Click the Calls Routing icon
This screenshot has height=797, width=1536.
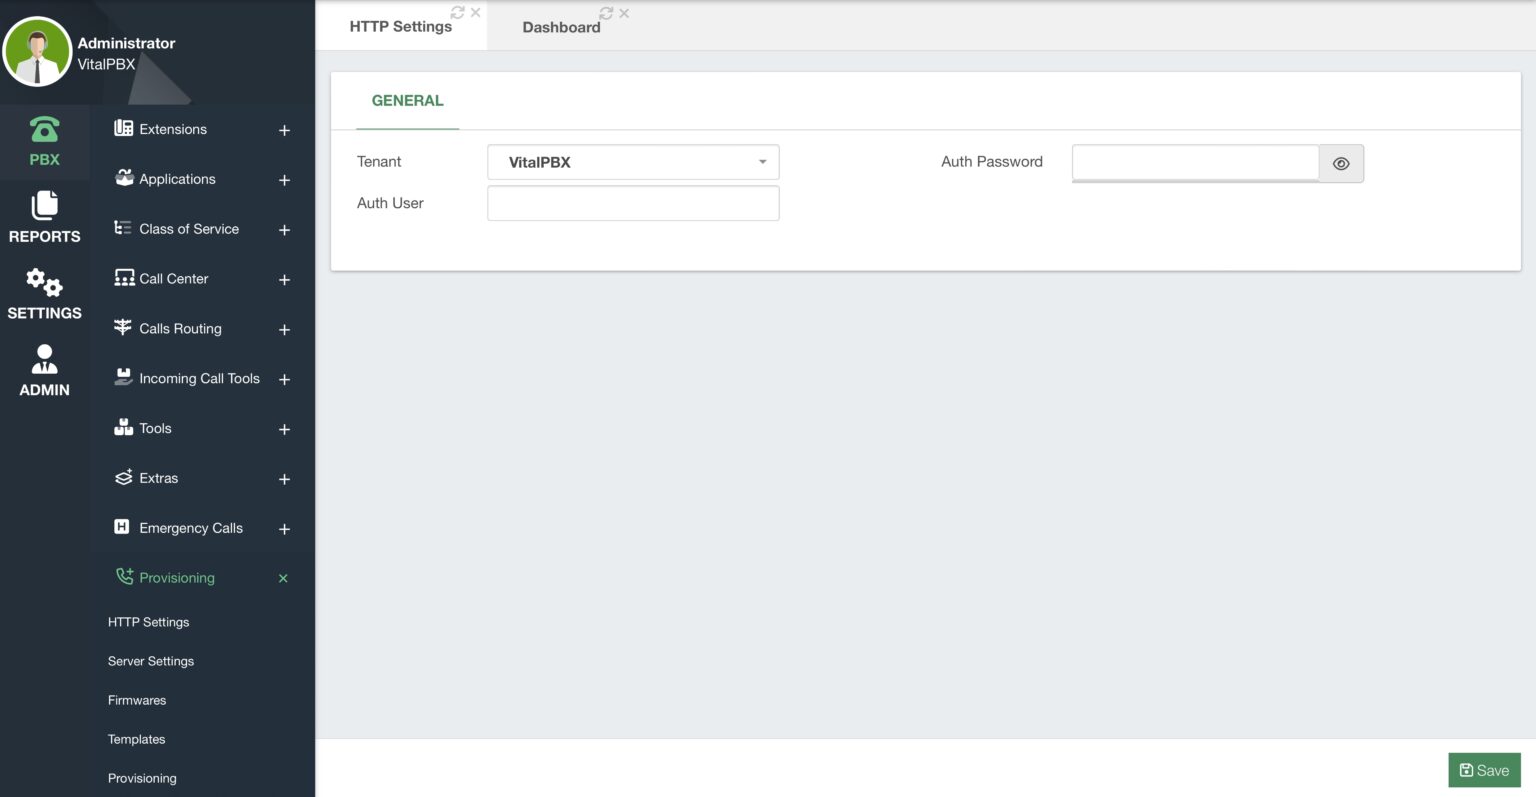point(123,328)
